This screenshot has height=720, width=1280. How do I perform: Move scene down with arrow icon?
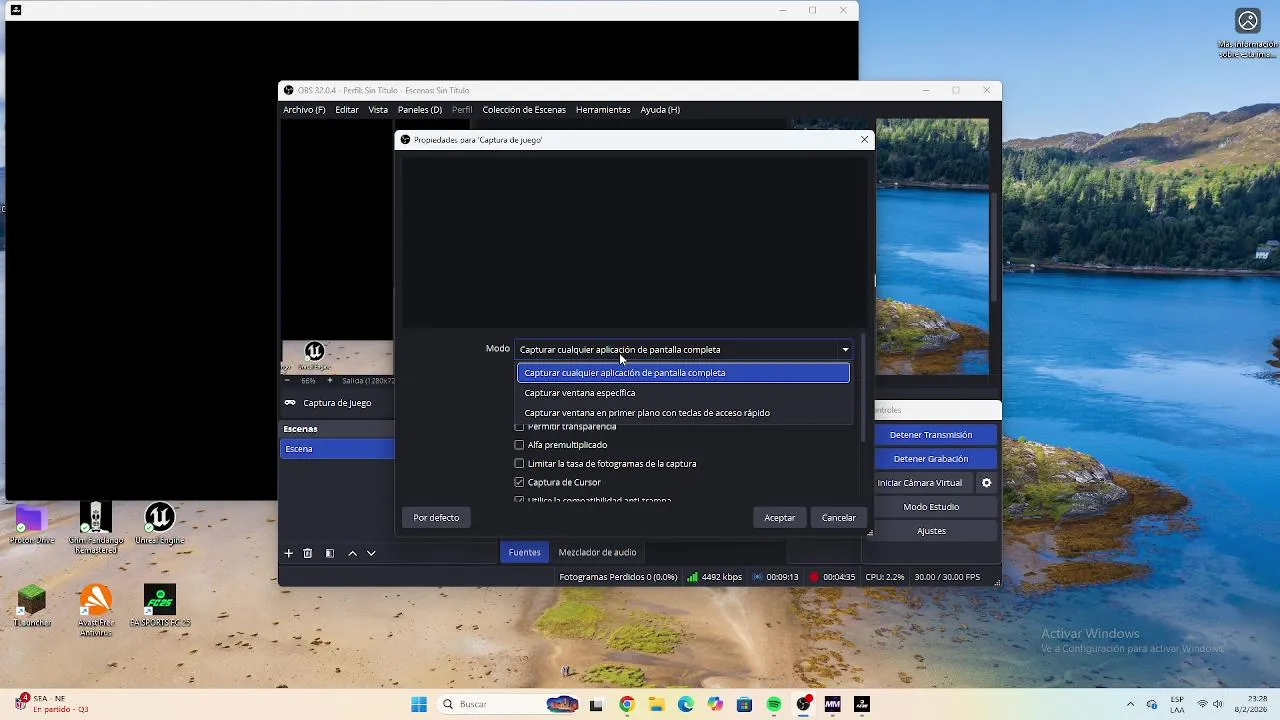pos(371,553)
